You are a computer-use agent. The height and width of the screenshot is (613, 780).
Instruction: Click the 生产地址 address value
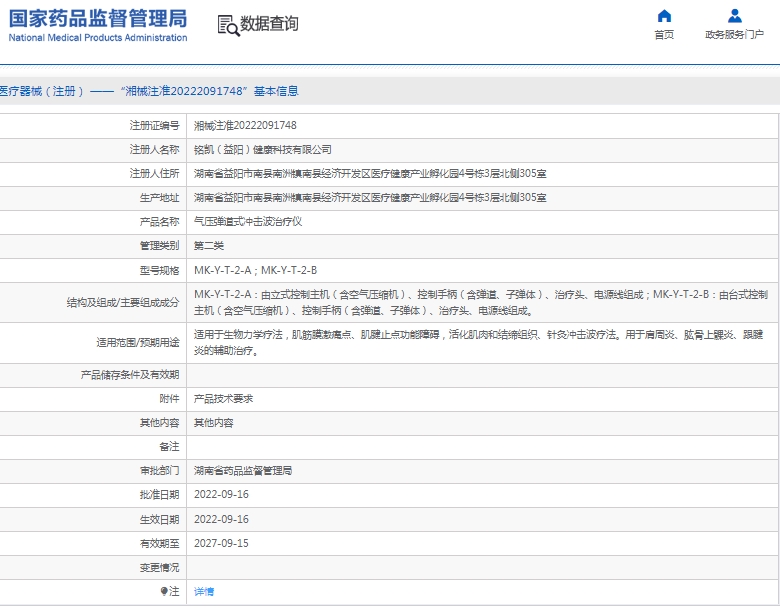pyautogui.click(x=370, y=198)
